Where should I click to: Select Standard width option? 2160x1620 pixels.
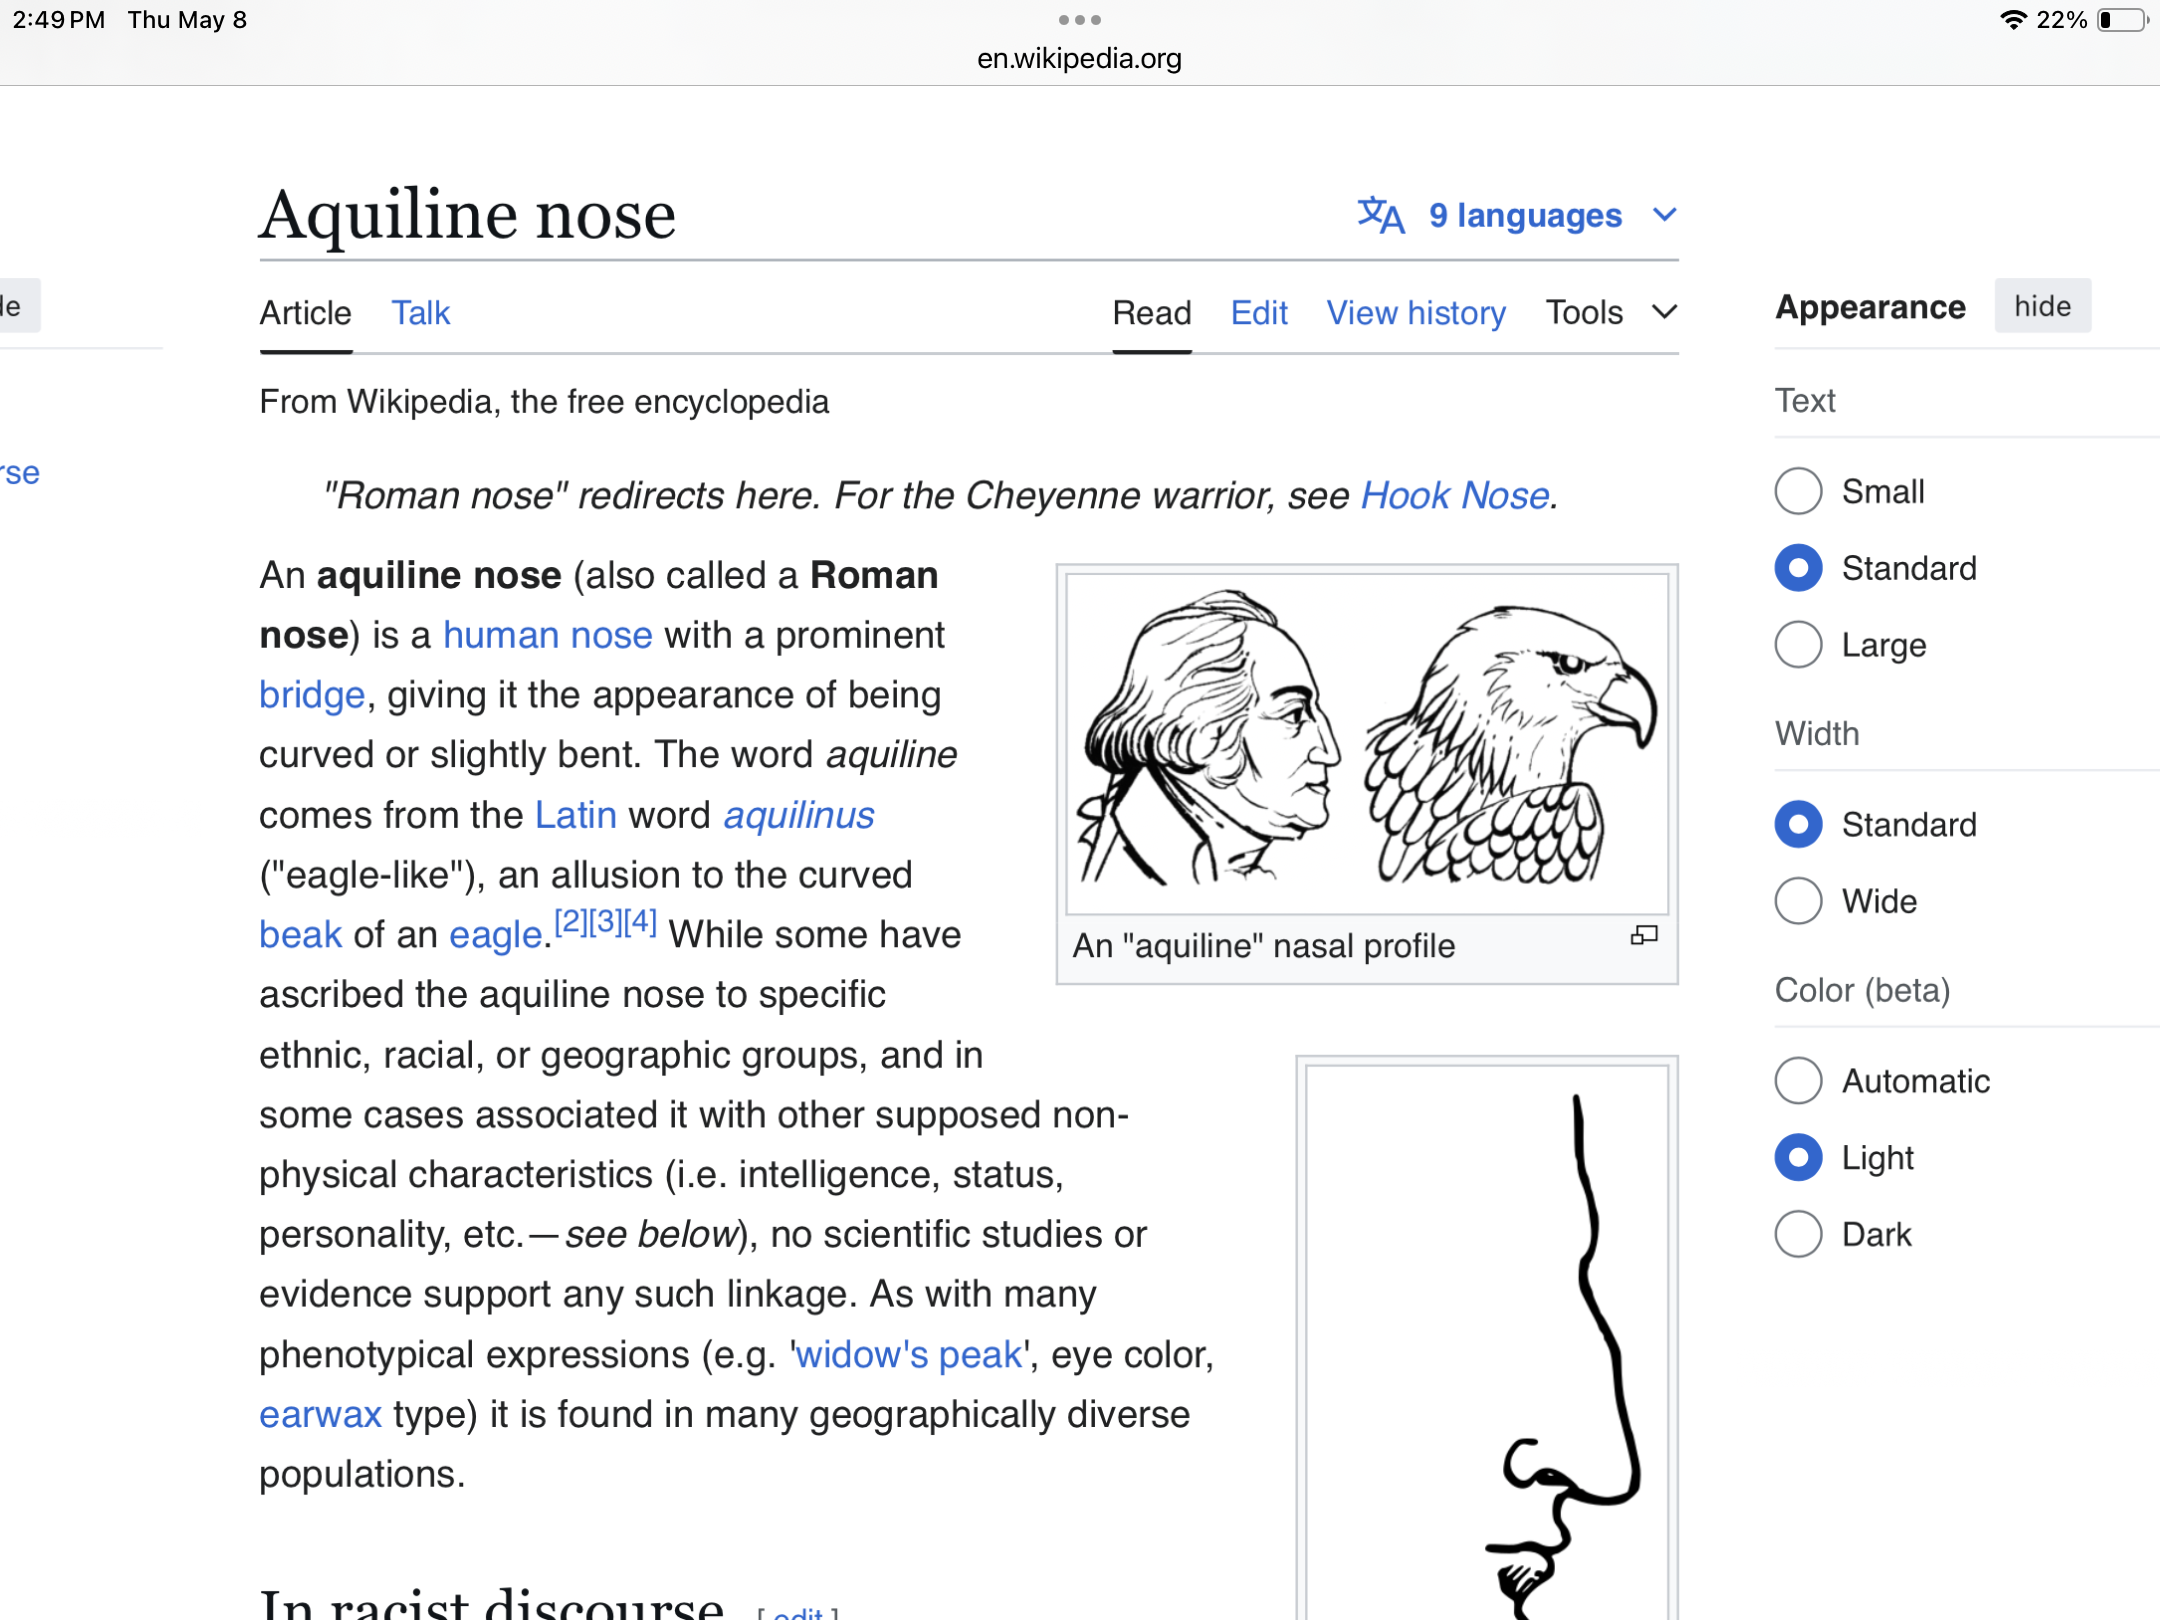[x=1798, y=824]
